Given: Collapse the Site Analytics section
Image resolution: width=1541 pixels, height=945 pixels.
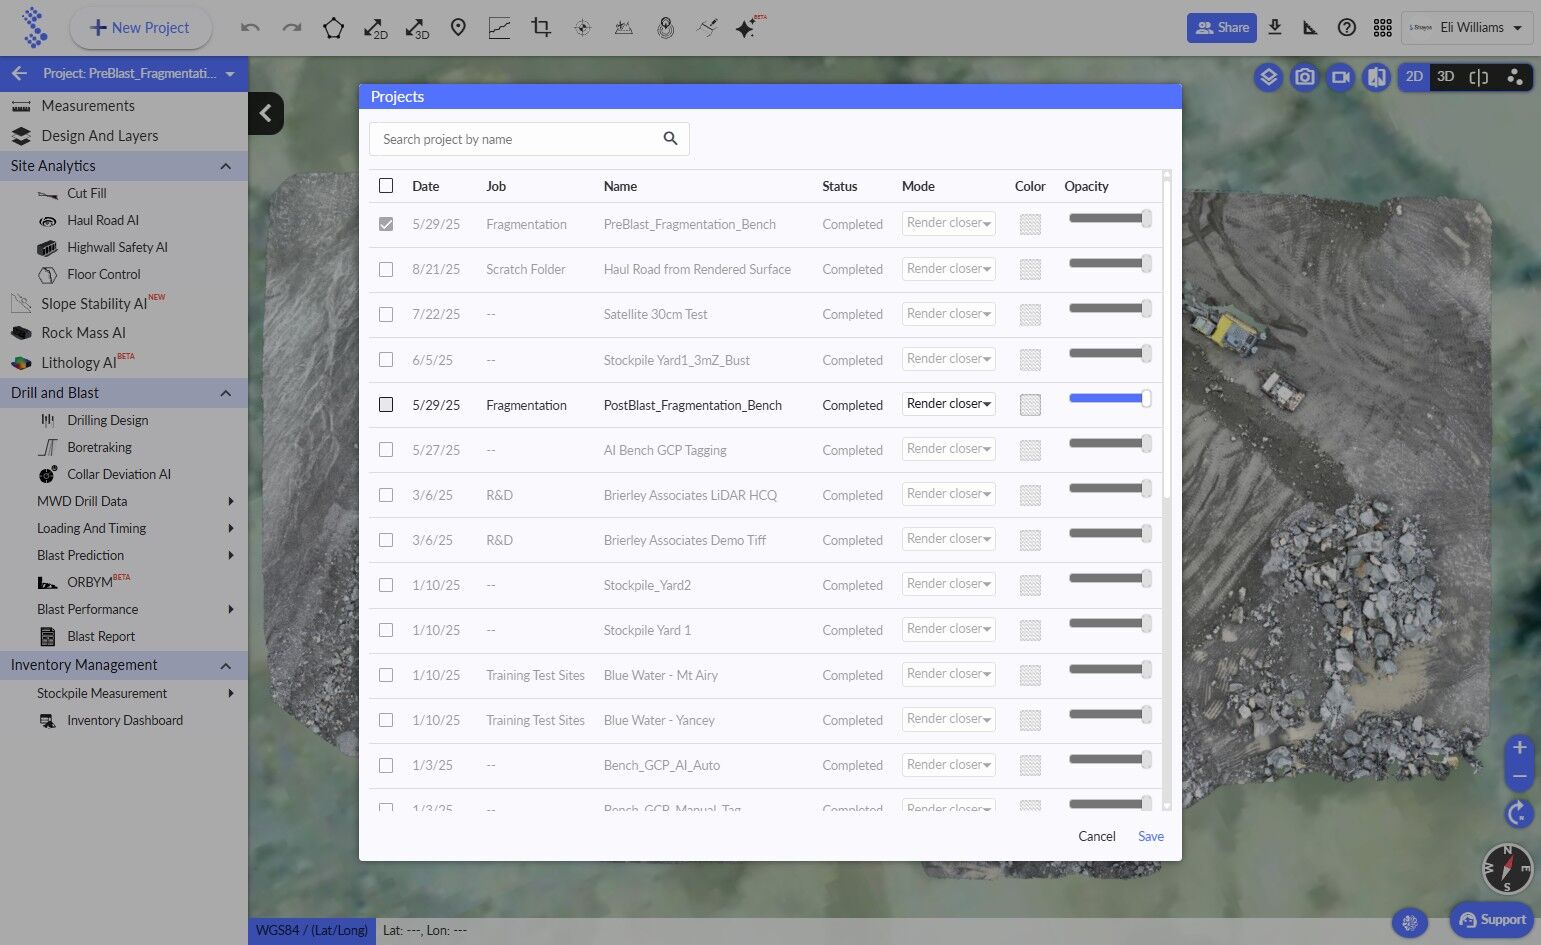Looking at the screenshot, I should (225, 166).
